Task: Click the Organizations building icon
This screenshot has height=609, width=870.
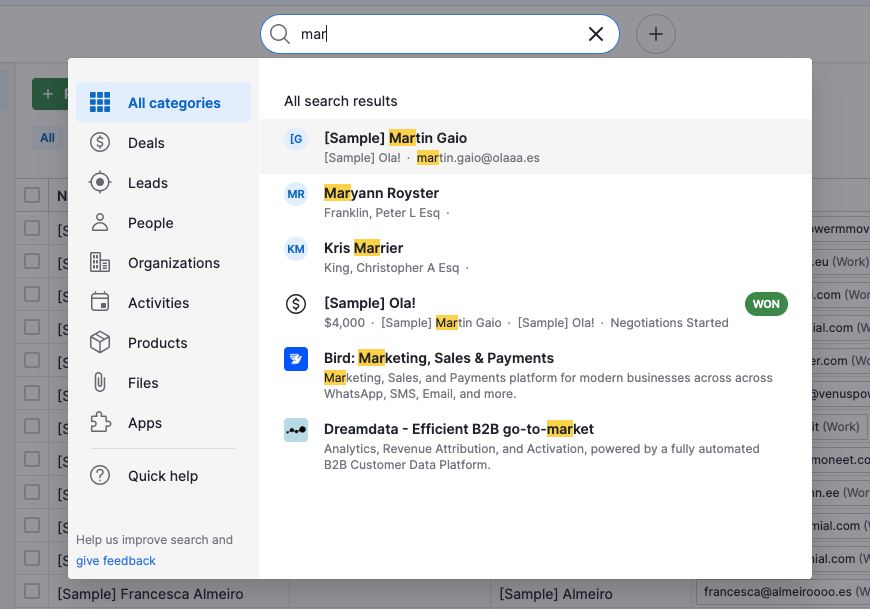Action: (x=100, y=262)
